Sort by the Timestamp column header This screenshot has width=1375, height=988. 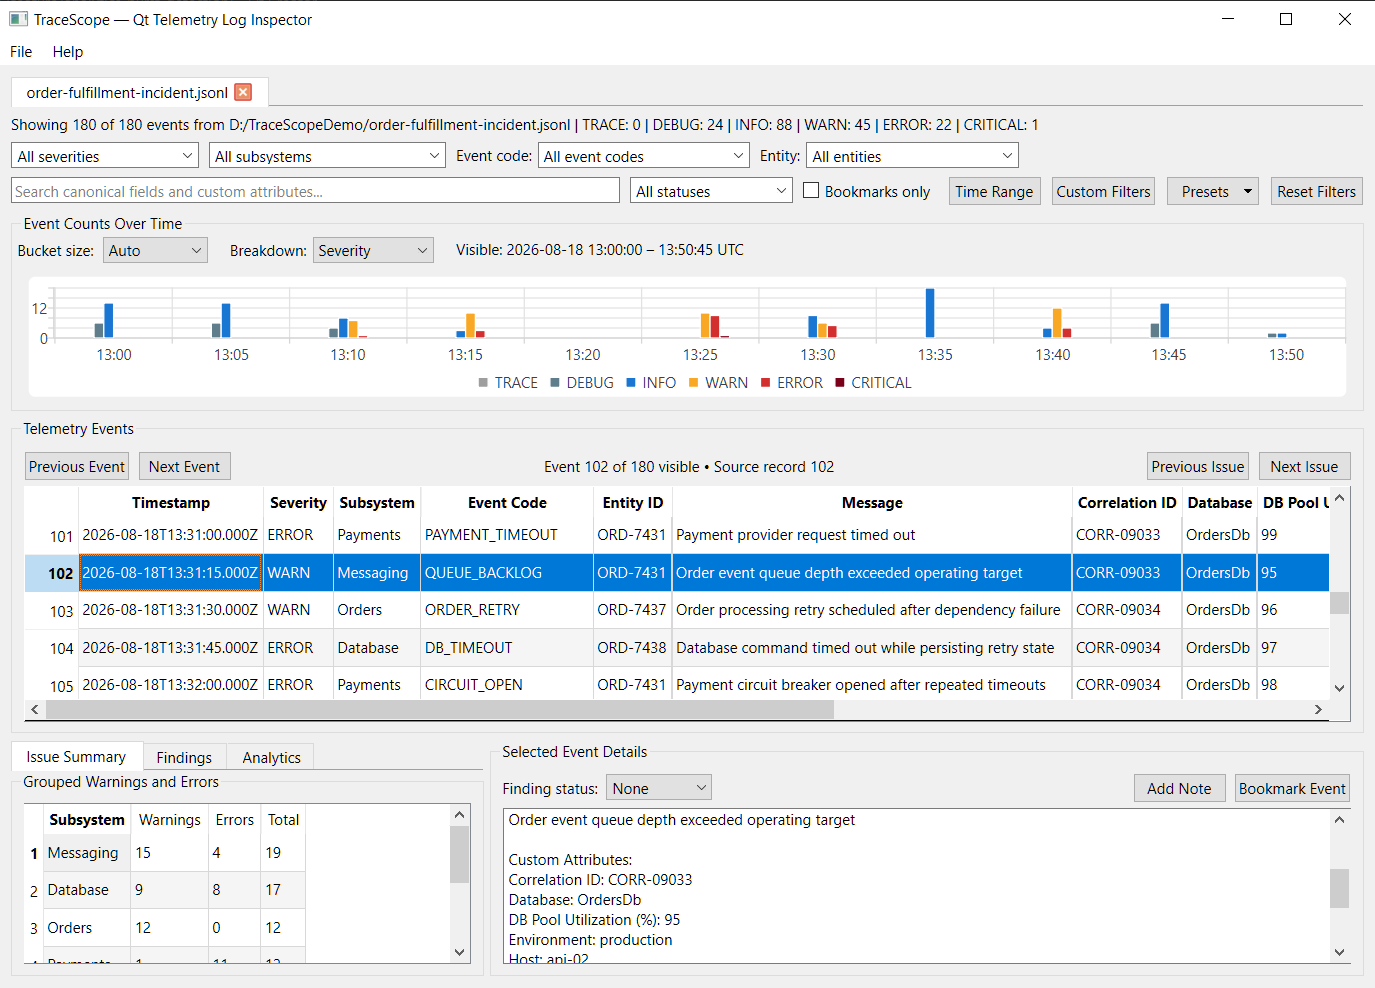(171, 503)
